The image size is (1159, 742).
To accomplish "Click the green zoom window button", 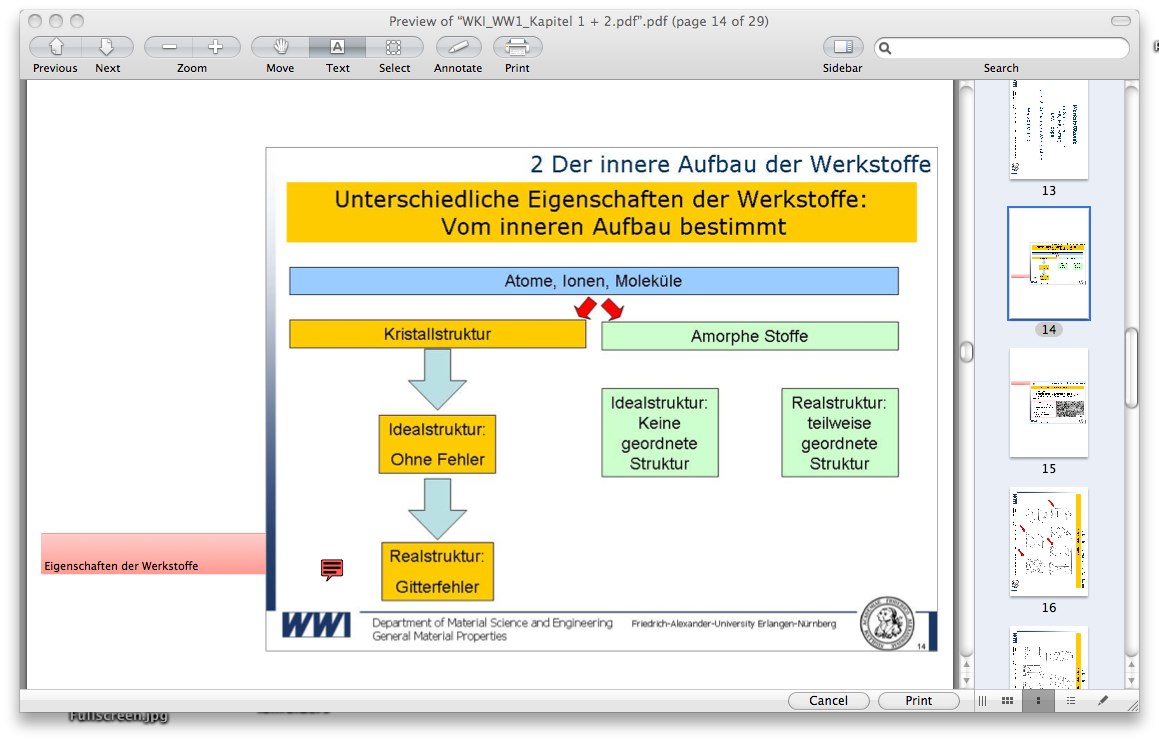I will [x=77, y=21].
